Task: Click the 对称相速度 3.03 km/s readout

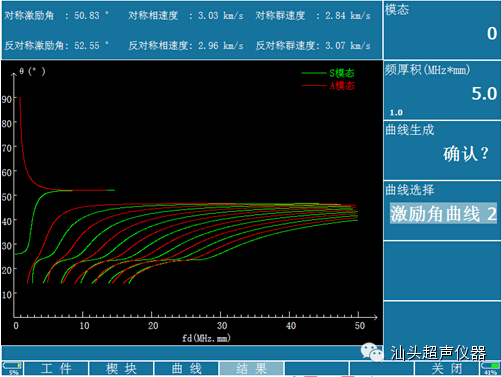Action: pyautogui.click(x=186, y=15)
